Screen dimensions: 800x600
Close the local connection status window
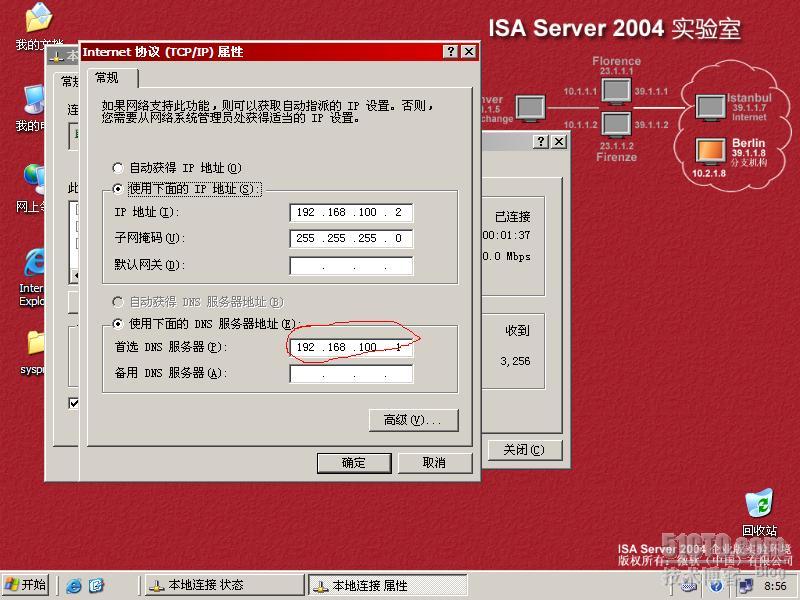[559, 142]
